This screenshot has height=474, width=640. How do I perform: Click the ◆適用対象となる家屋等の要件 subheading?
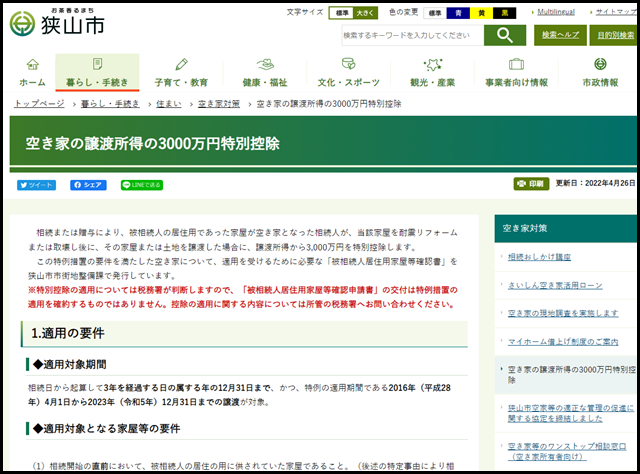pos(107,428)
